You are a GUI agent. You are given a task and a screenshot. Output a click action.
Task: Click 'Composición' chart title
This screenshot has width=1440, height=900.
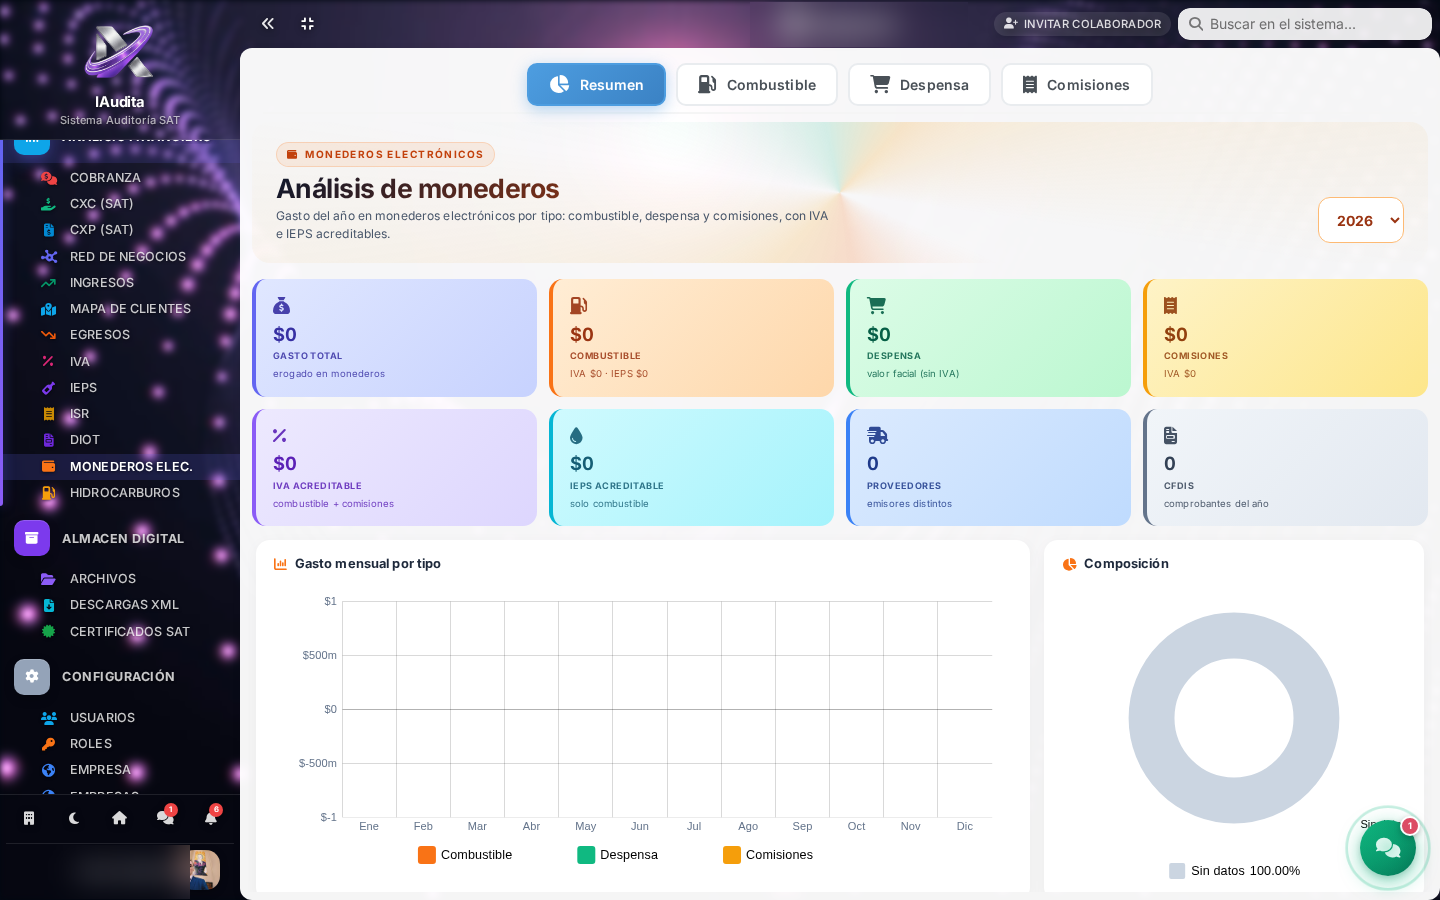point(1126,564)
